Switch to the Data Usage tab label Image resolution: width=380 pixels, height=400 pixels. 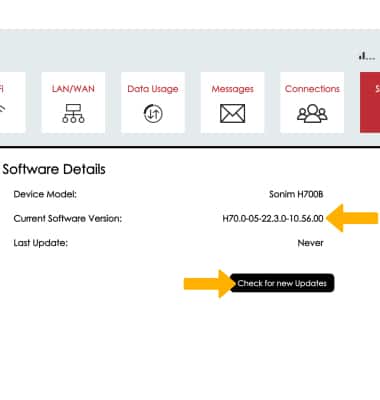(x=153, y=89)
